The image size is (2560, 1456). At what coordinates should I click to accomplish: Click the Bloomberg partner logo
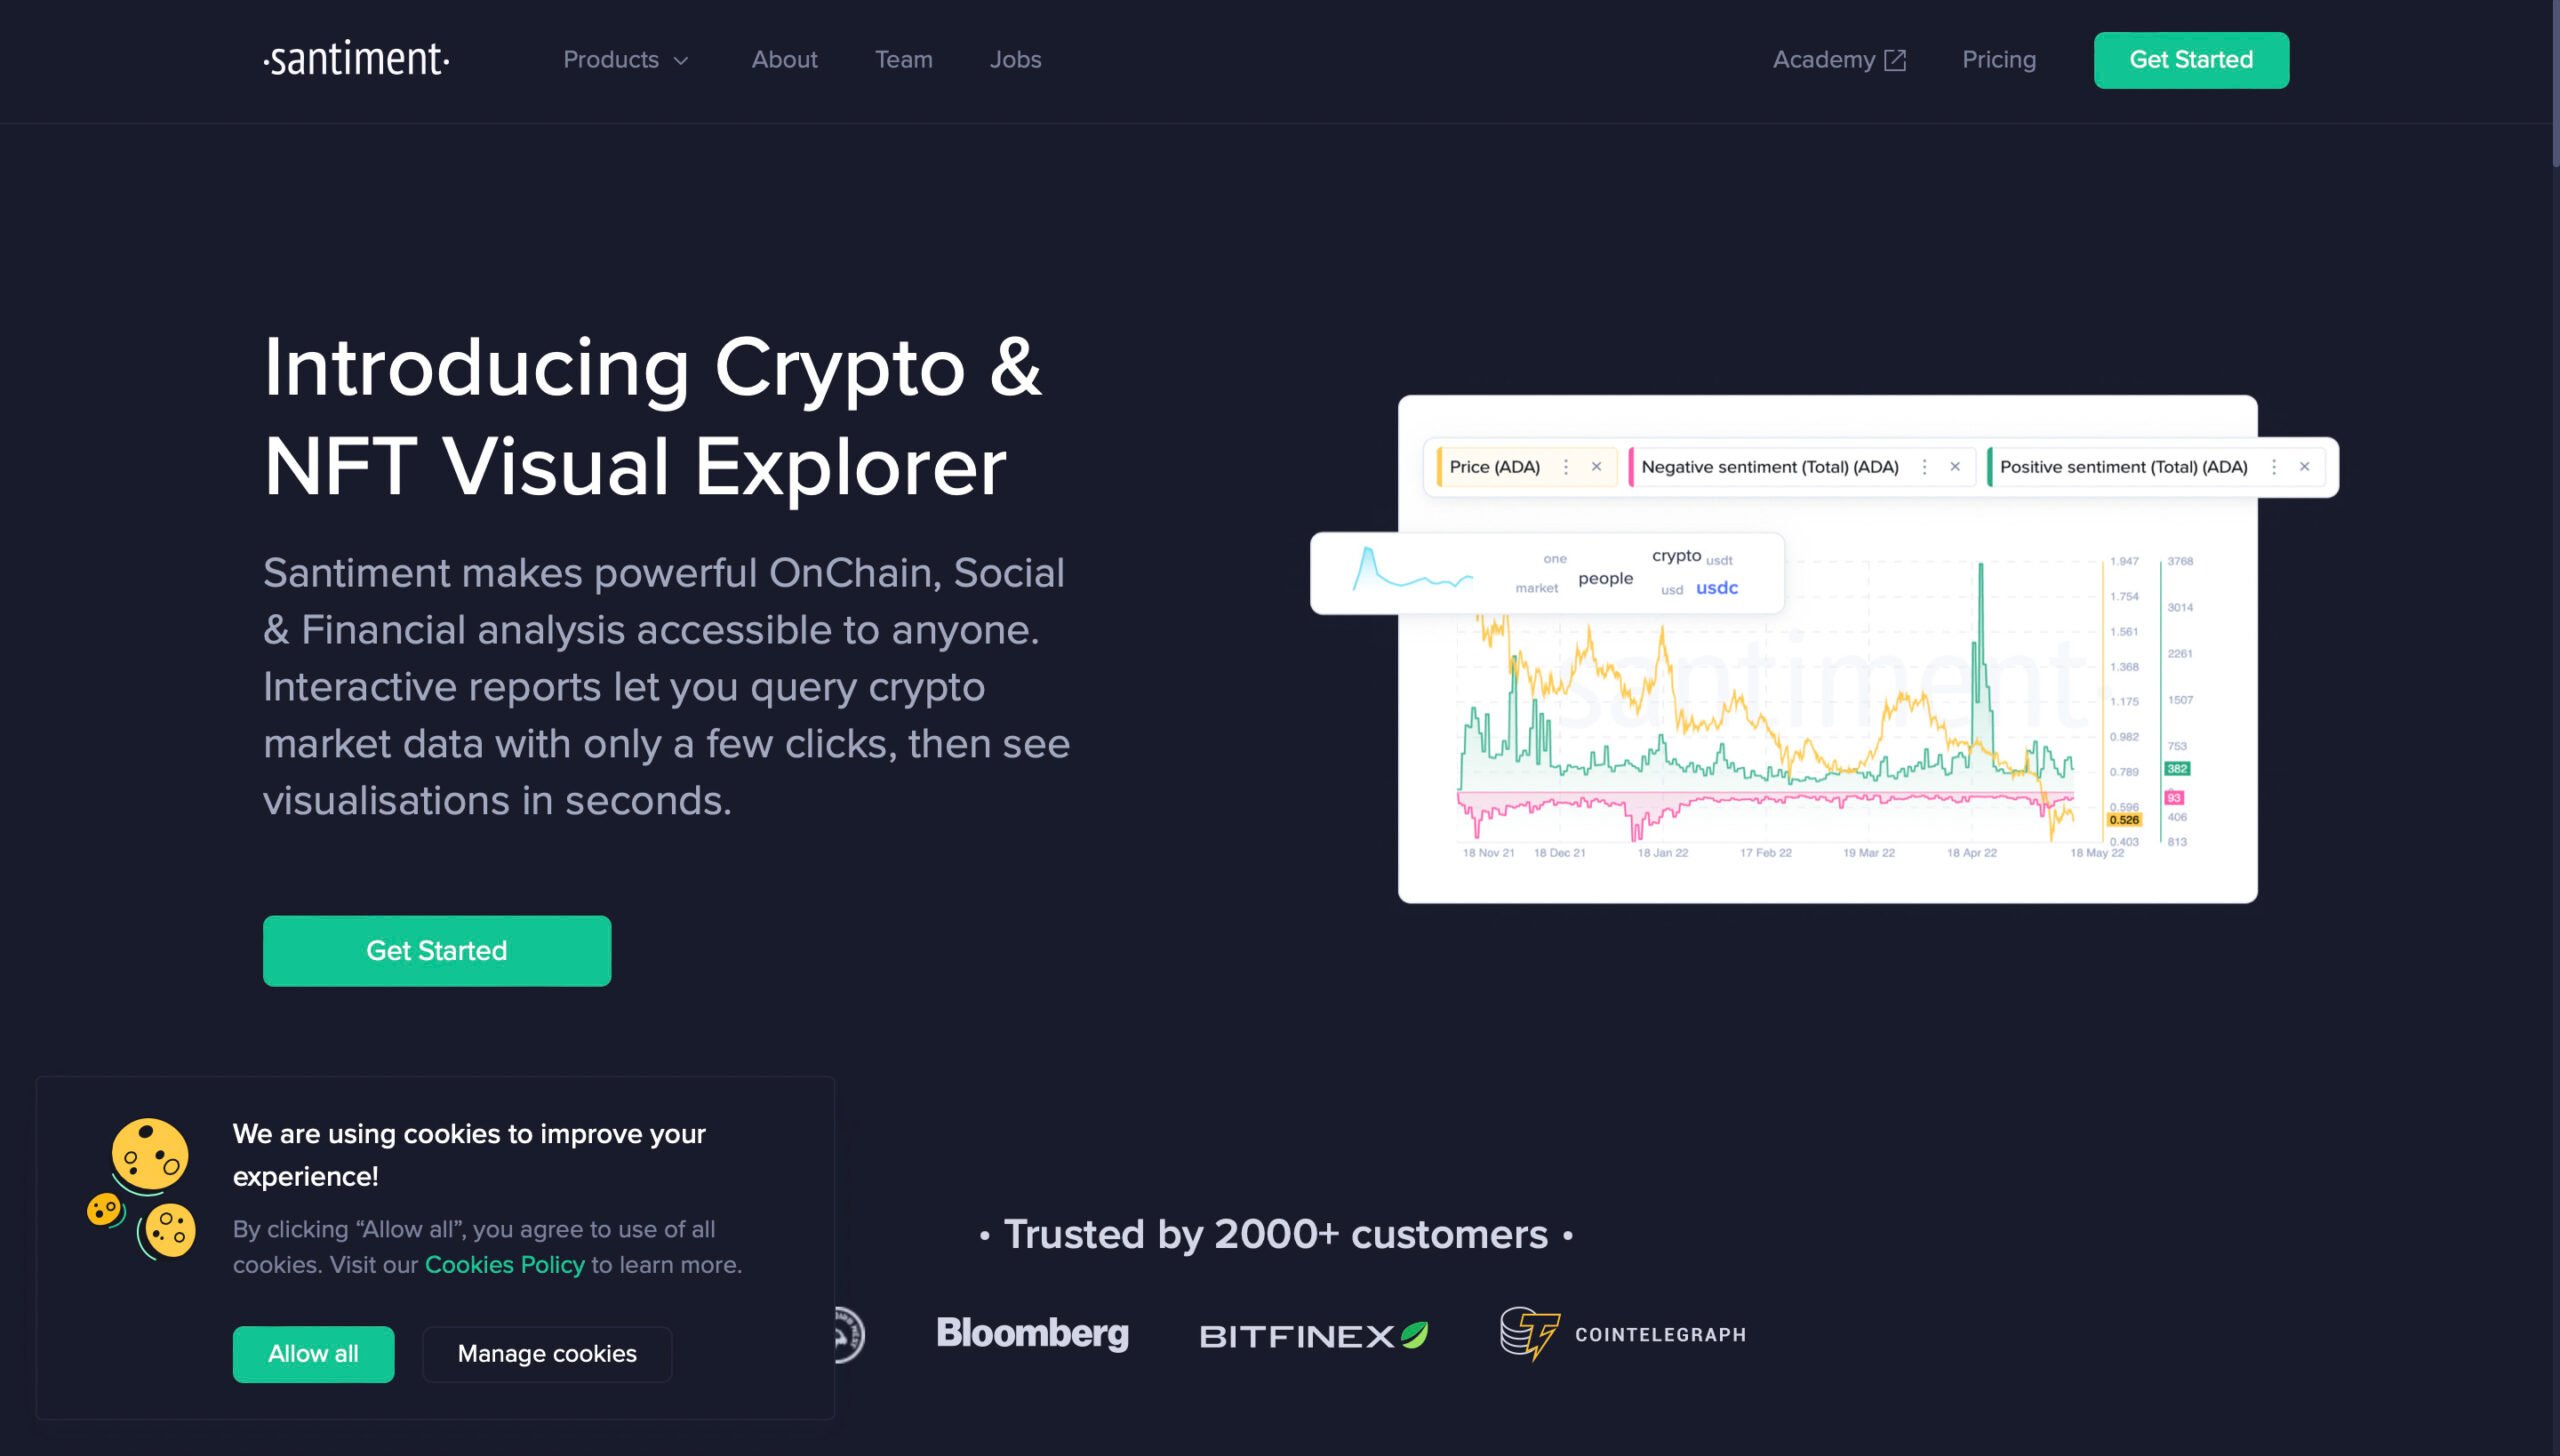(x=1034, y=1333)
